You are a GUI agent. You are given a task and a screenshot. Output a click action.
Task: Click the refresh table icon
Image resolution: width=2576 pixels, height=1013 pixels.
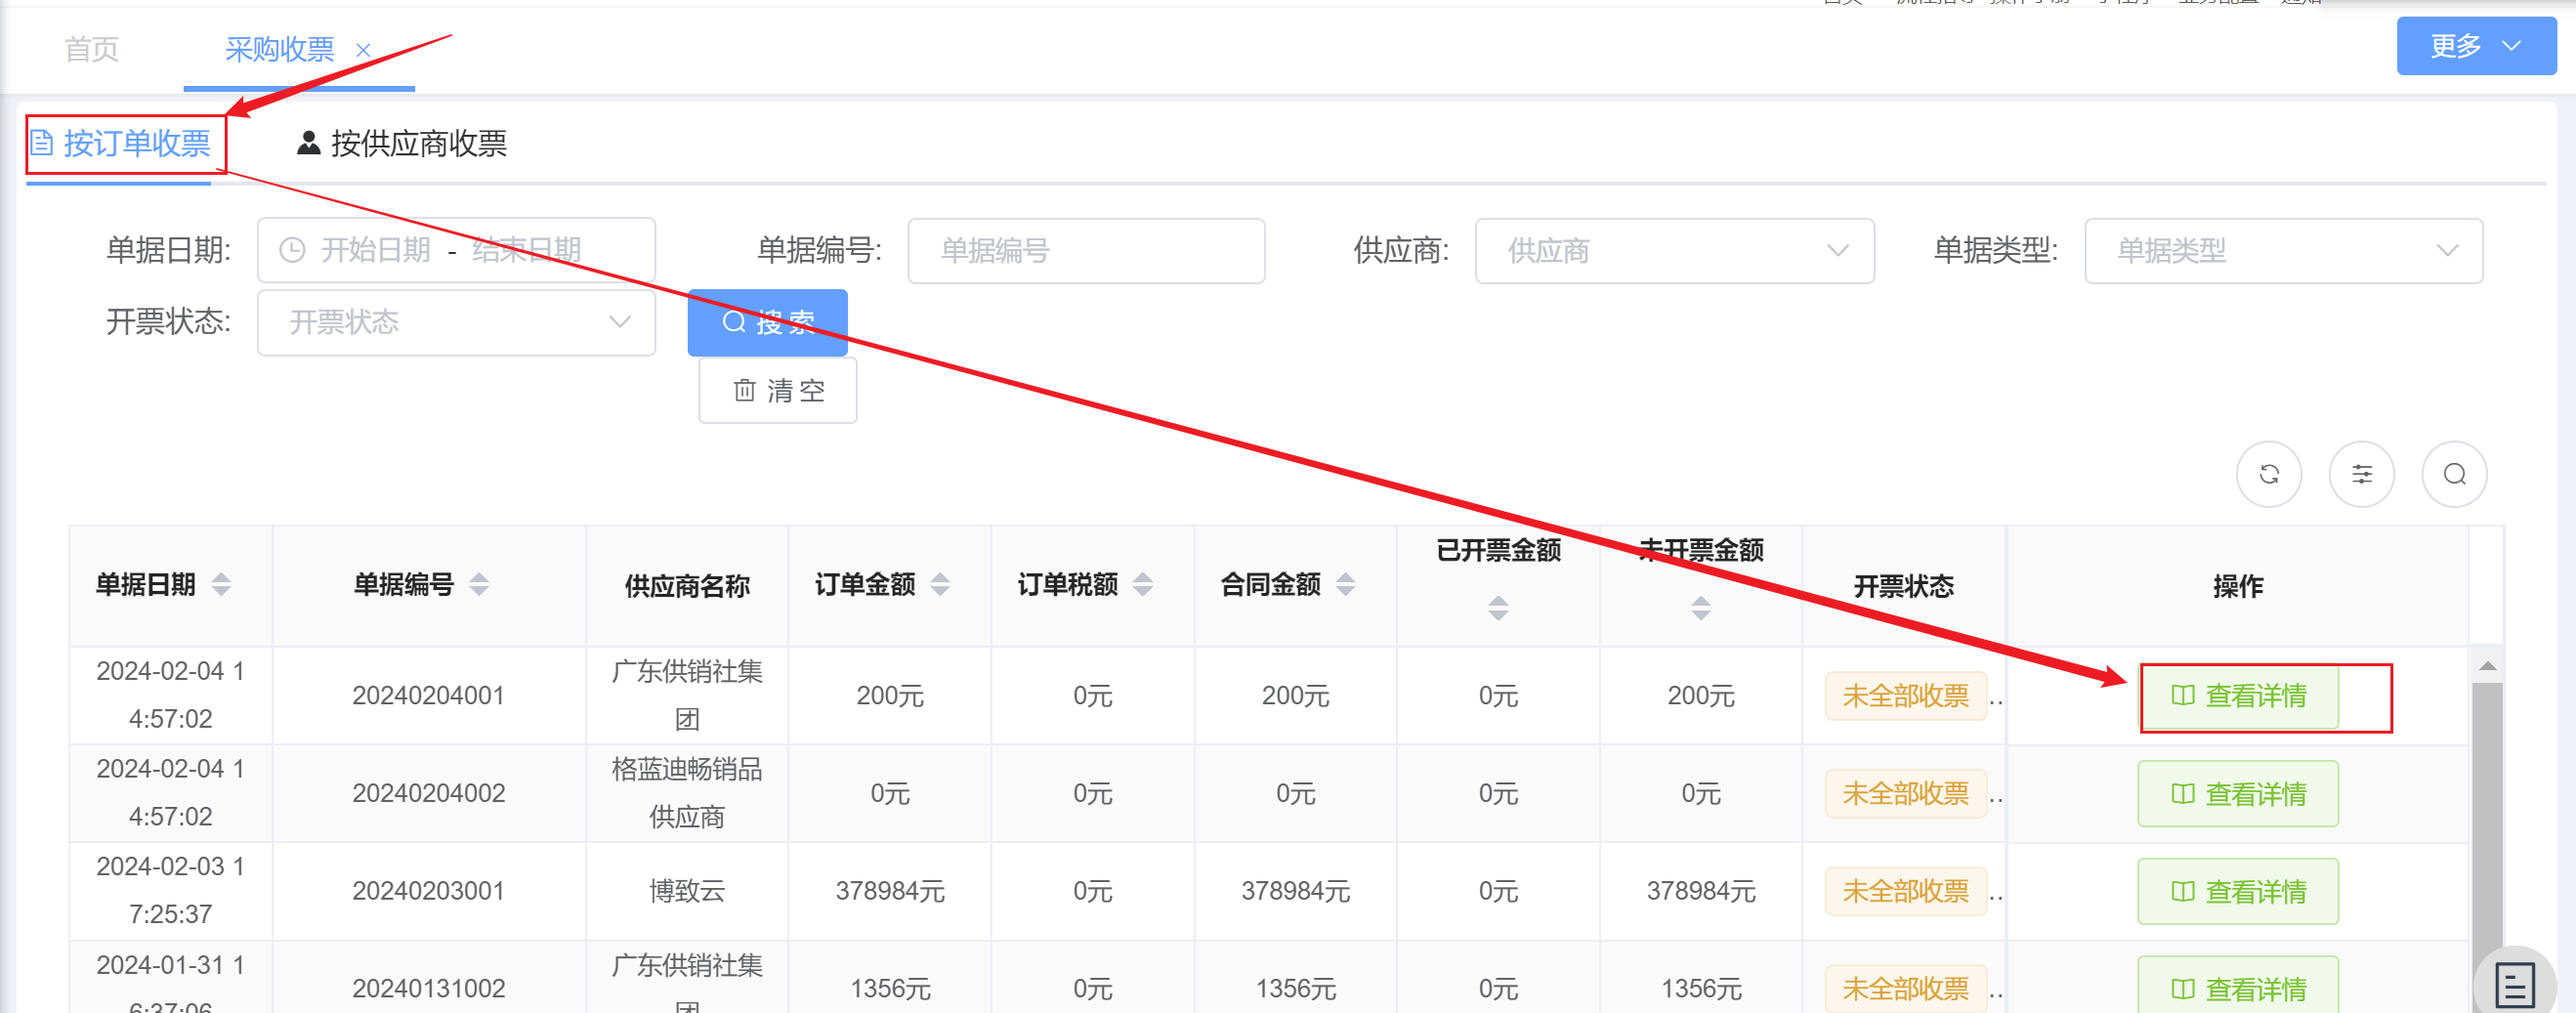tap(2269, 474)
